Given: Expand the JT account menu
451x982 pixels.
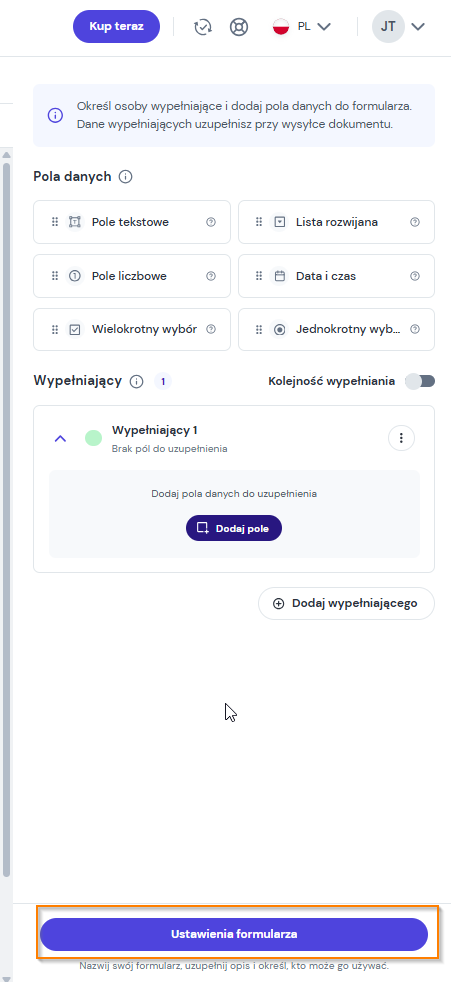Looking at the screenshot, I should click(x=399, y=27).
